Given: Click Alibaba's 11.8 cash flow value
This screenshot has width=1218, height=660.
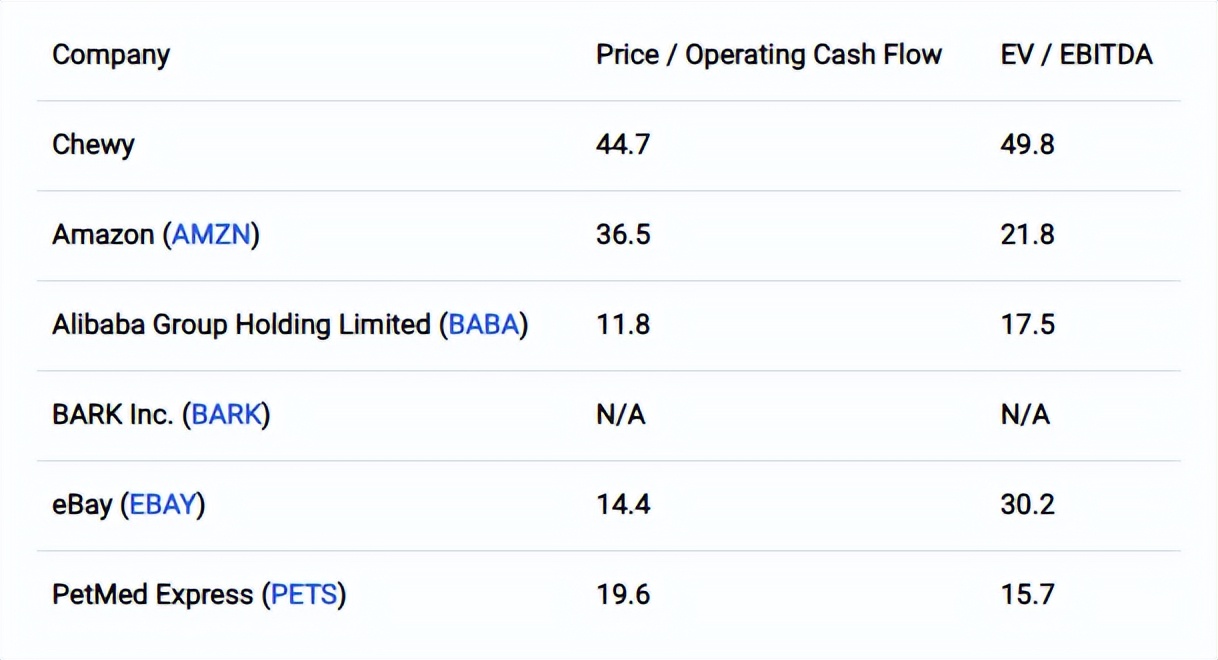Looking at the screenshot, I should pyautogui.click(x=623, y=325).
